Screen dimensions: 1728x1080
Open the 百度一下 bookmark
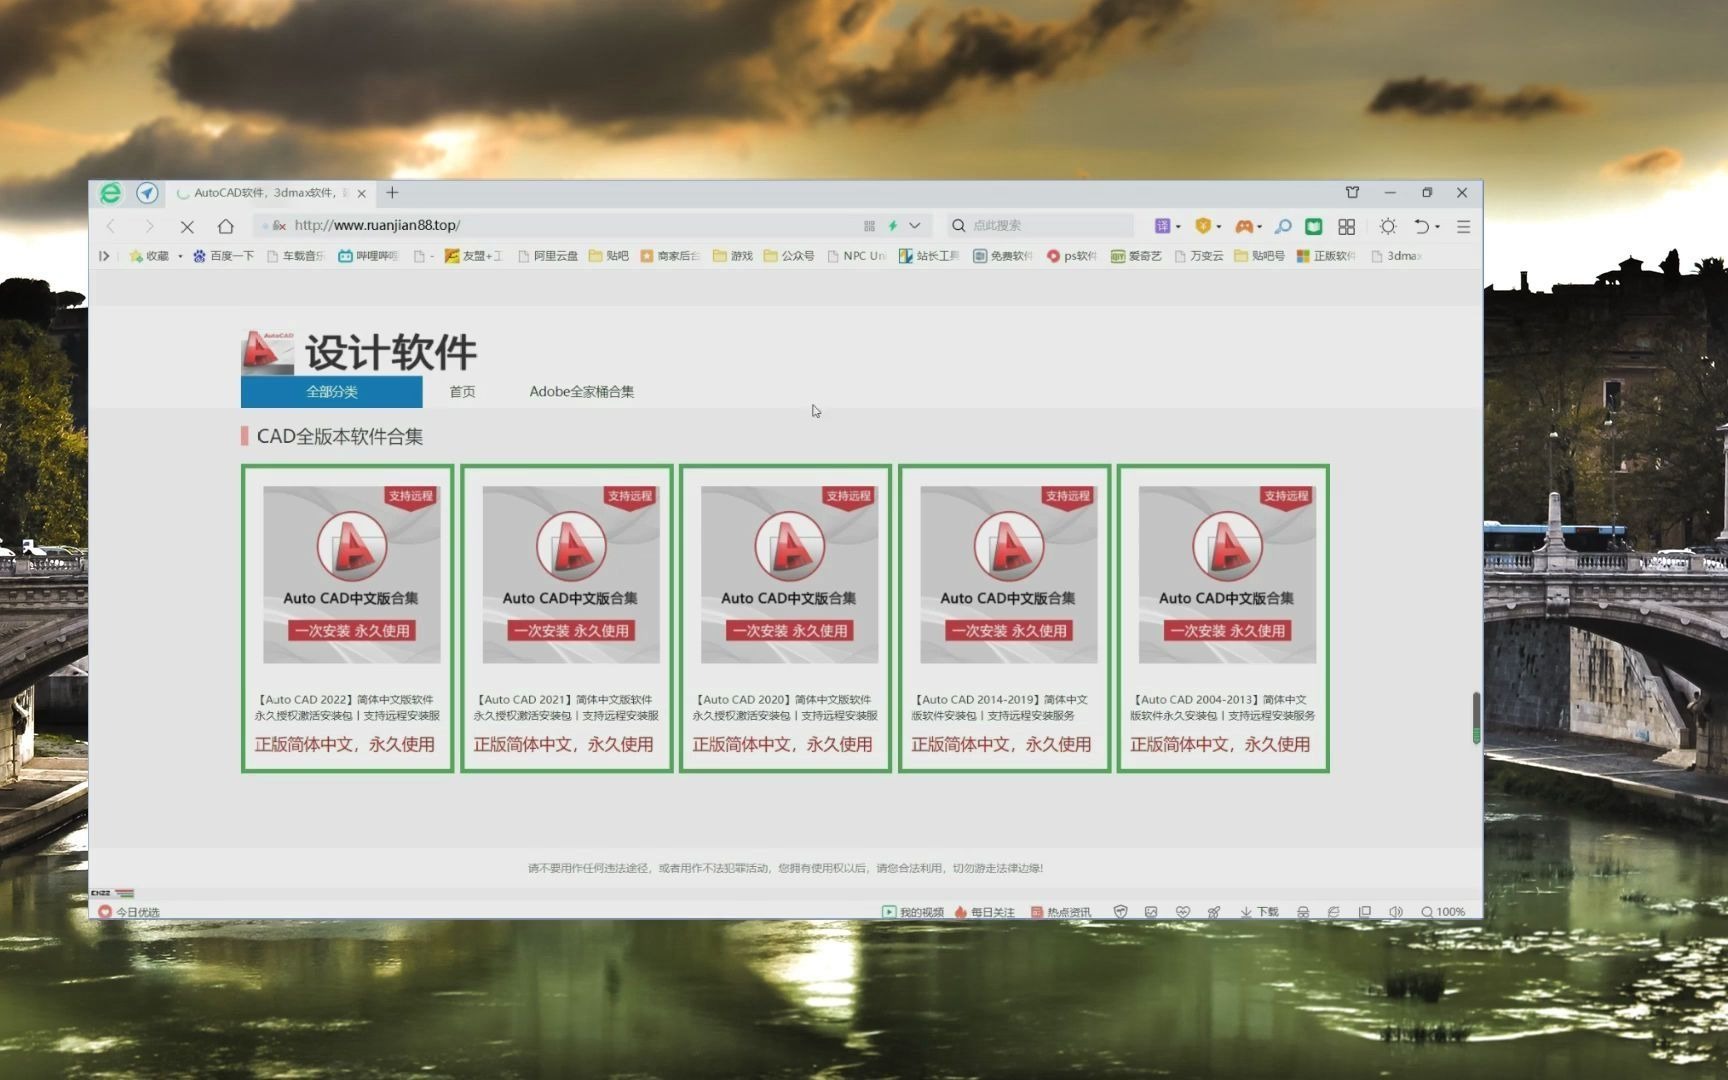click(x=223, y=256)
